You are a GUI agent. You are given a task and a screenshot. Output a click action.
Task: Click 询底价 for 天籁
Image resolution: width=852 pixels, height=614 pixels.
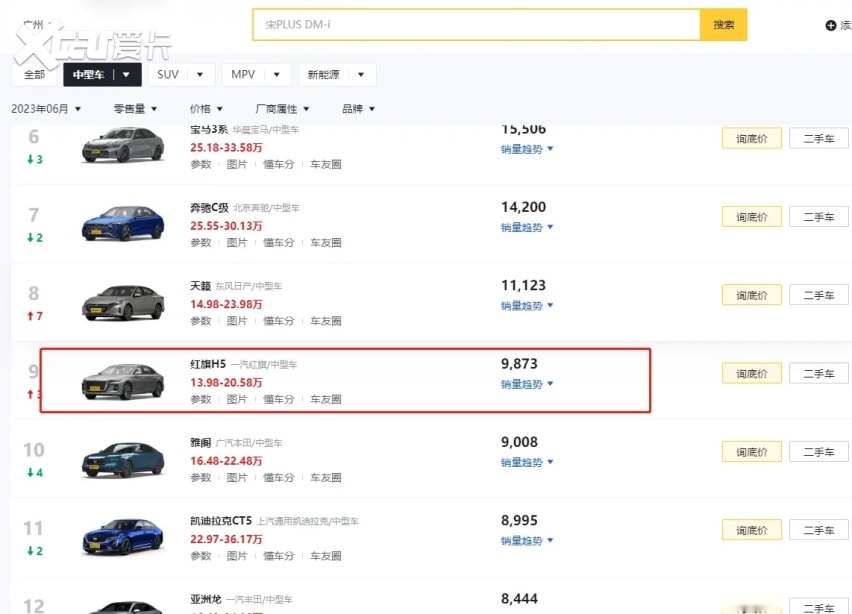click(x=751, y=295)
